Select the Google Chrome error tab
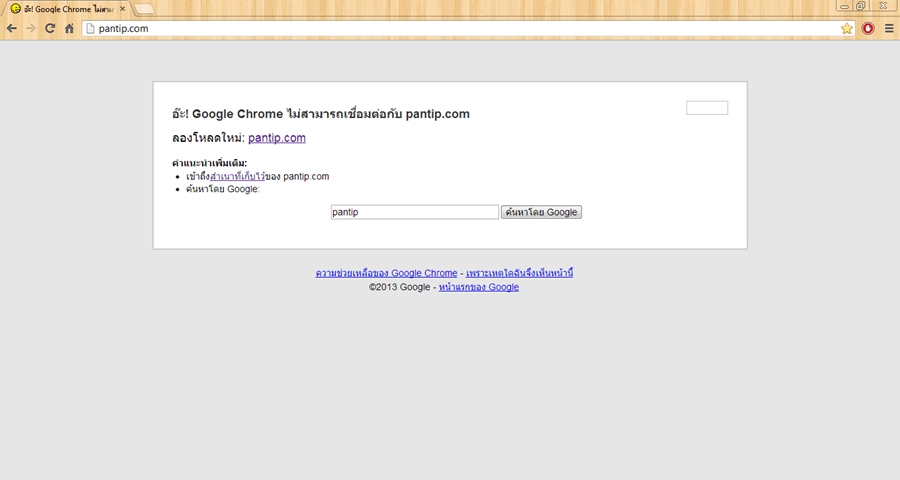 66,9
